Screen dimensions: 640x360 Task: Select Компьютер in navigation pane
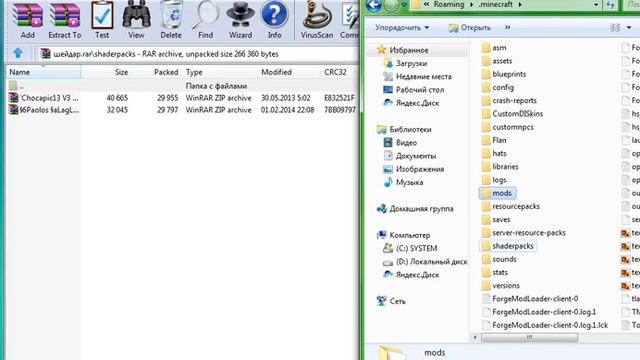409,235
